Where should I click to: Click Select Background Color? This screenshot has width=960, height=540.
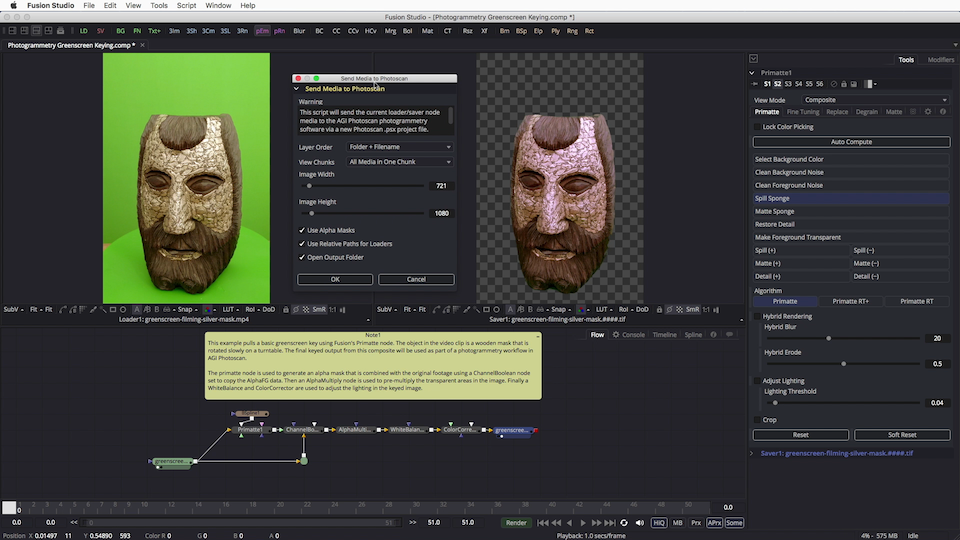tap(851, 159)
